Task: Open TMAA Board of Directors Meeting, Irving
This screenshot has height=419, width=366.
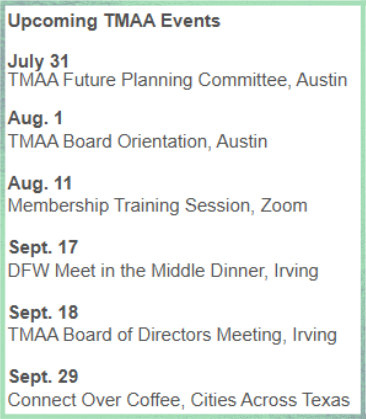Action: pos(172,335)
